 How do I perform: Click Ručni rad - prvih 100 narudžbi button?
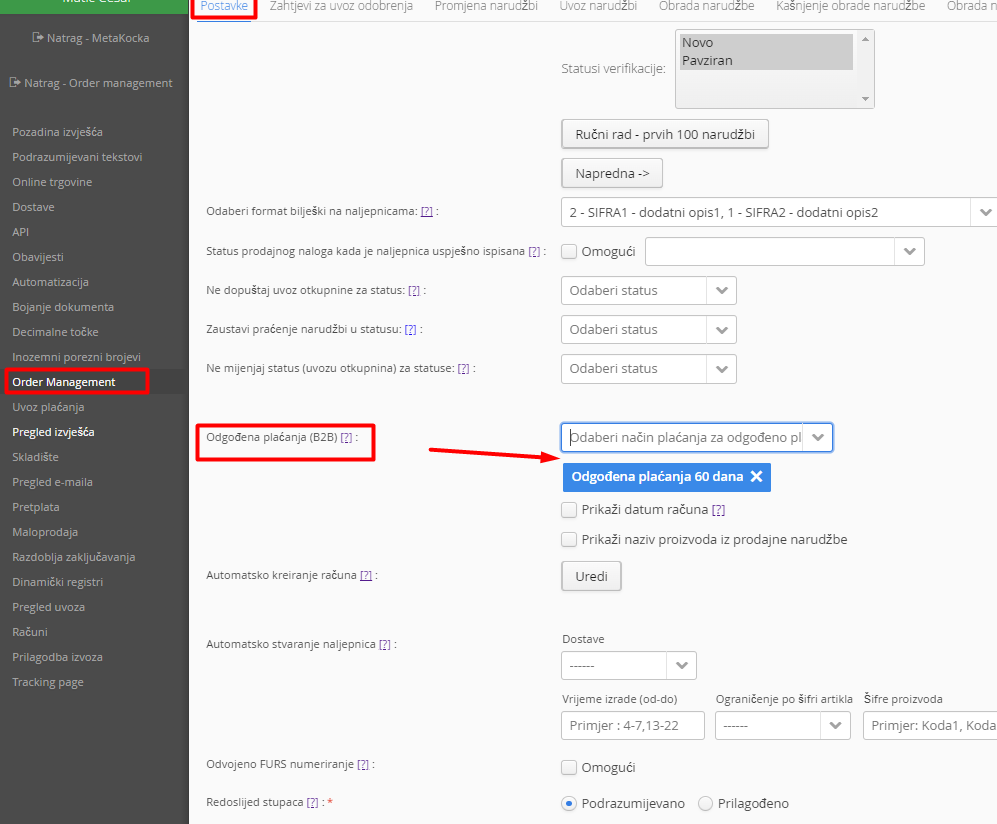pos(665,134)
